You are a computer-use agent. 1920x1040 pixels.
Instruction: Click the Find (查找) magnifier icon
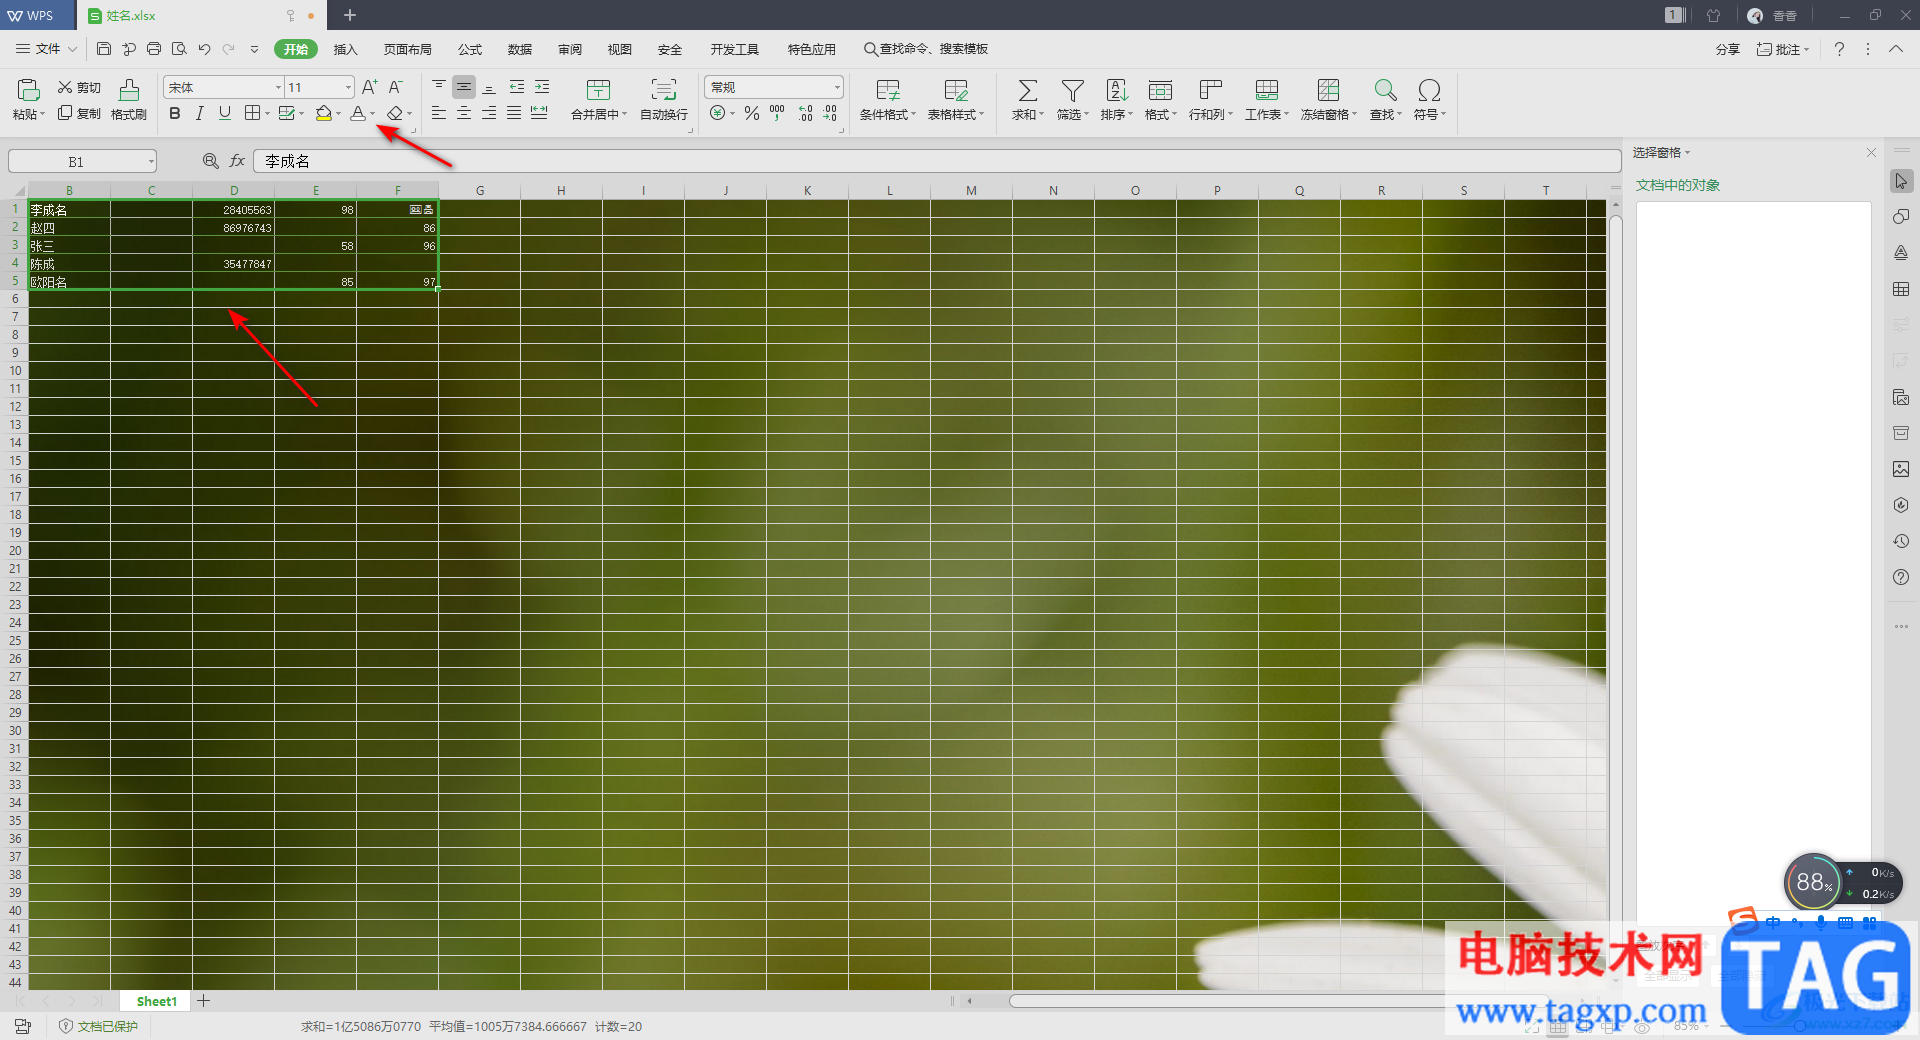(1385, 91)
